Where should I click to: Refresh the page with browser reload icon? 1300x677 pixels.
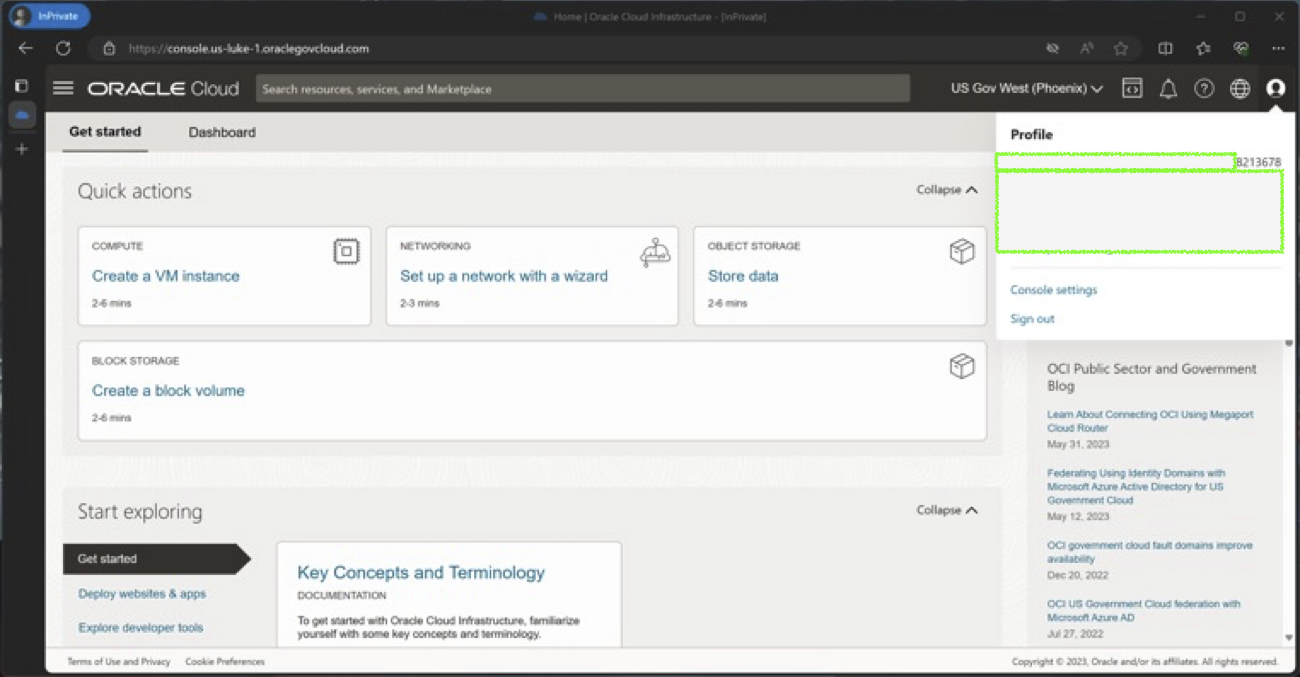(63, 48)
